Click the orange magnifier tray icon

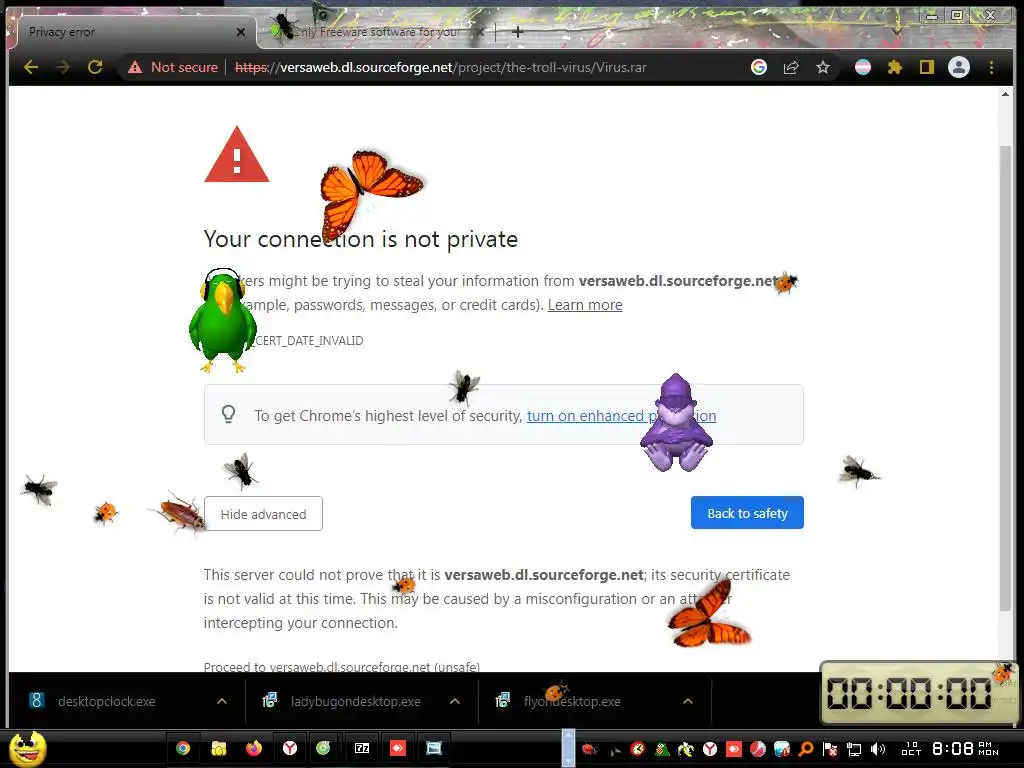click(x=806, y=749)
